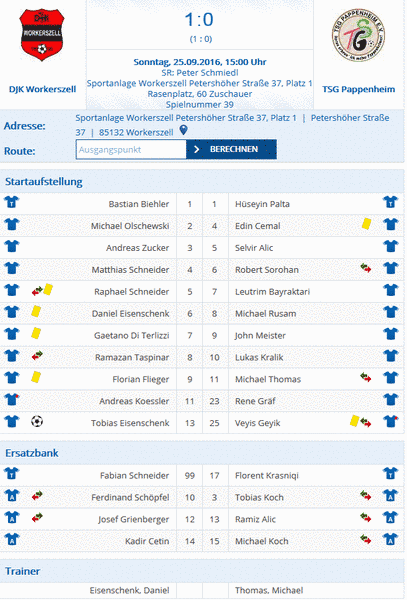
Task: Click the jersey icon beside Bastian Biehler
Action: (x=12, y=202)
